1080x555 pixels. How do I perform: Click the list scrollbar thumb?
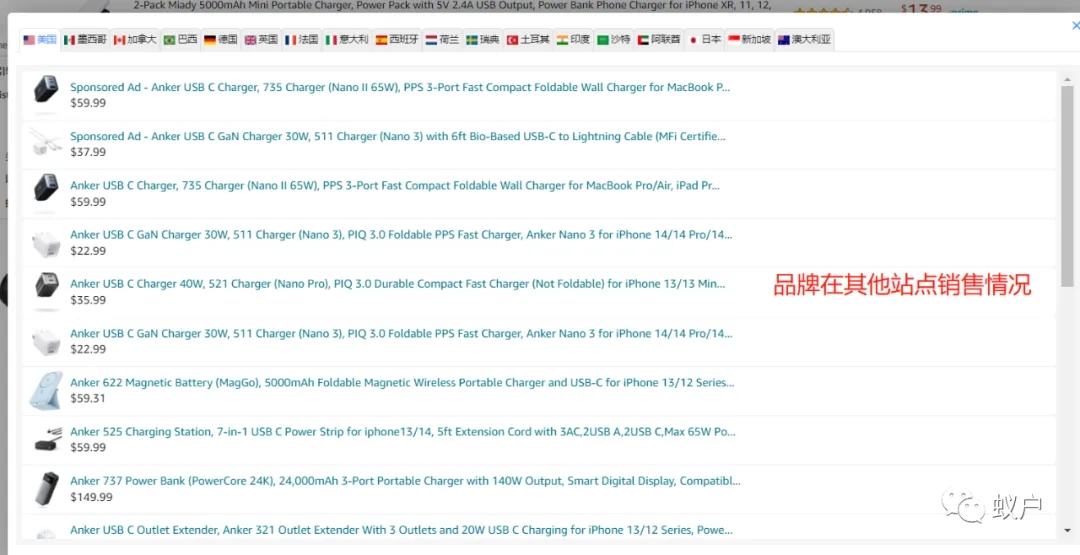tap(1067, 186)
